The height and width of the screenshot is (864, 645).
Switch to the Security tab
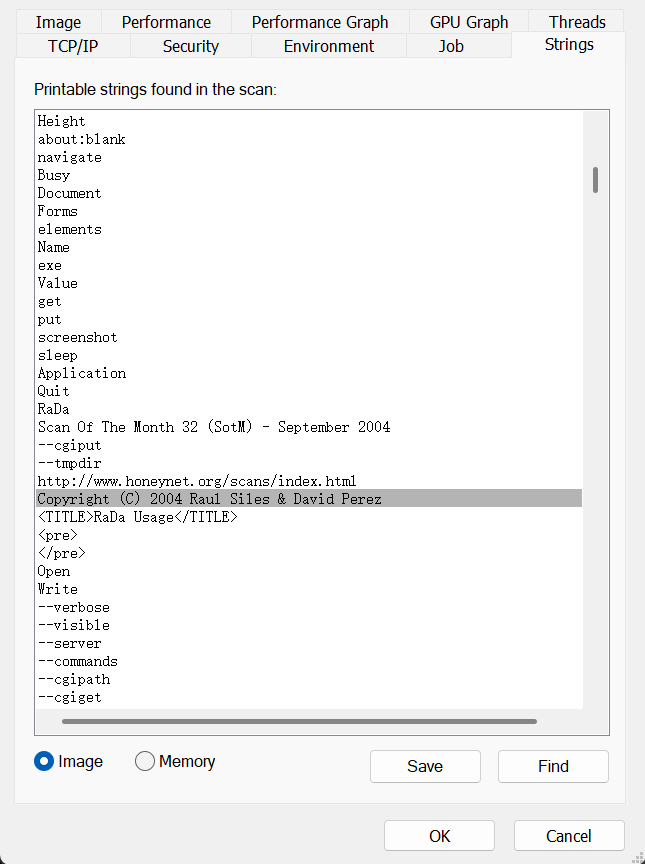pyautogui.click(x=191, y=46)
